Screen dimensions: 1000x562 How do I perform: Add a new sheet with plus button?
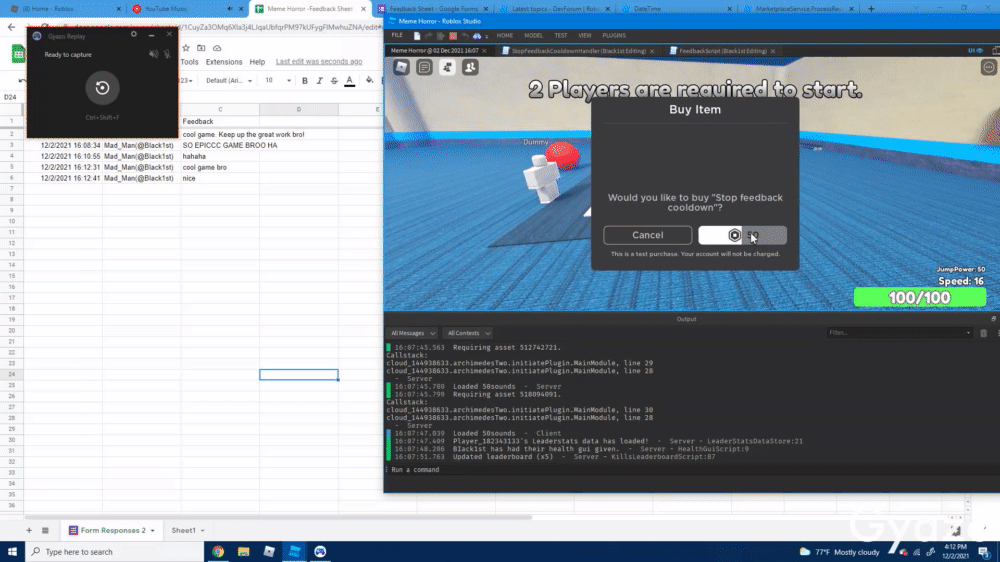coord(29,530)
